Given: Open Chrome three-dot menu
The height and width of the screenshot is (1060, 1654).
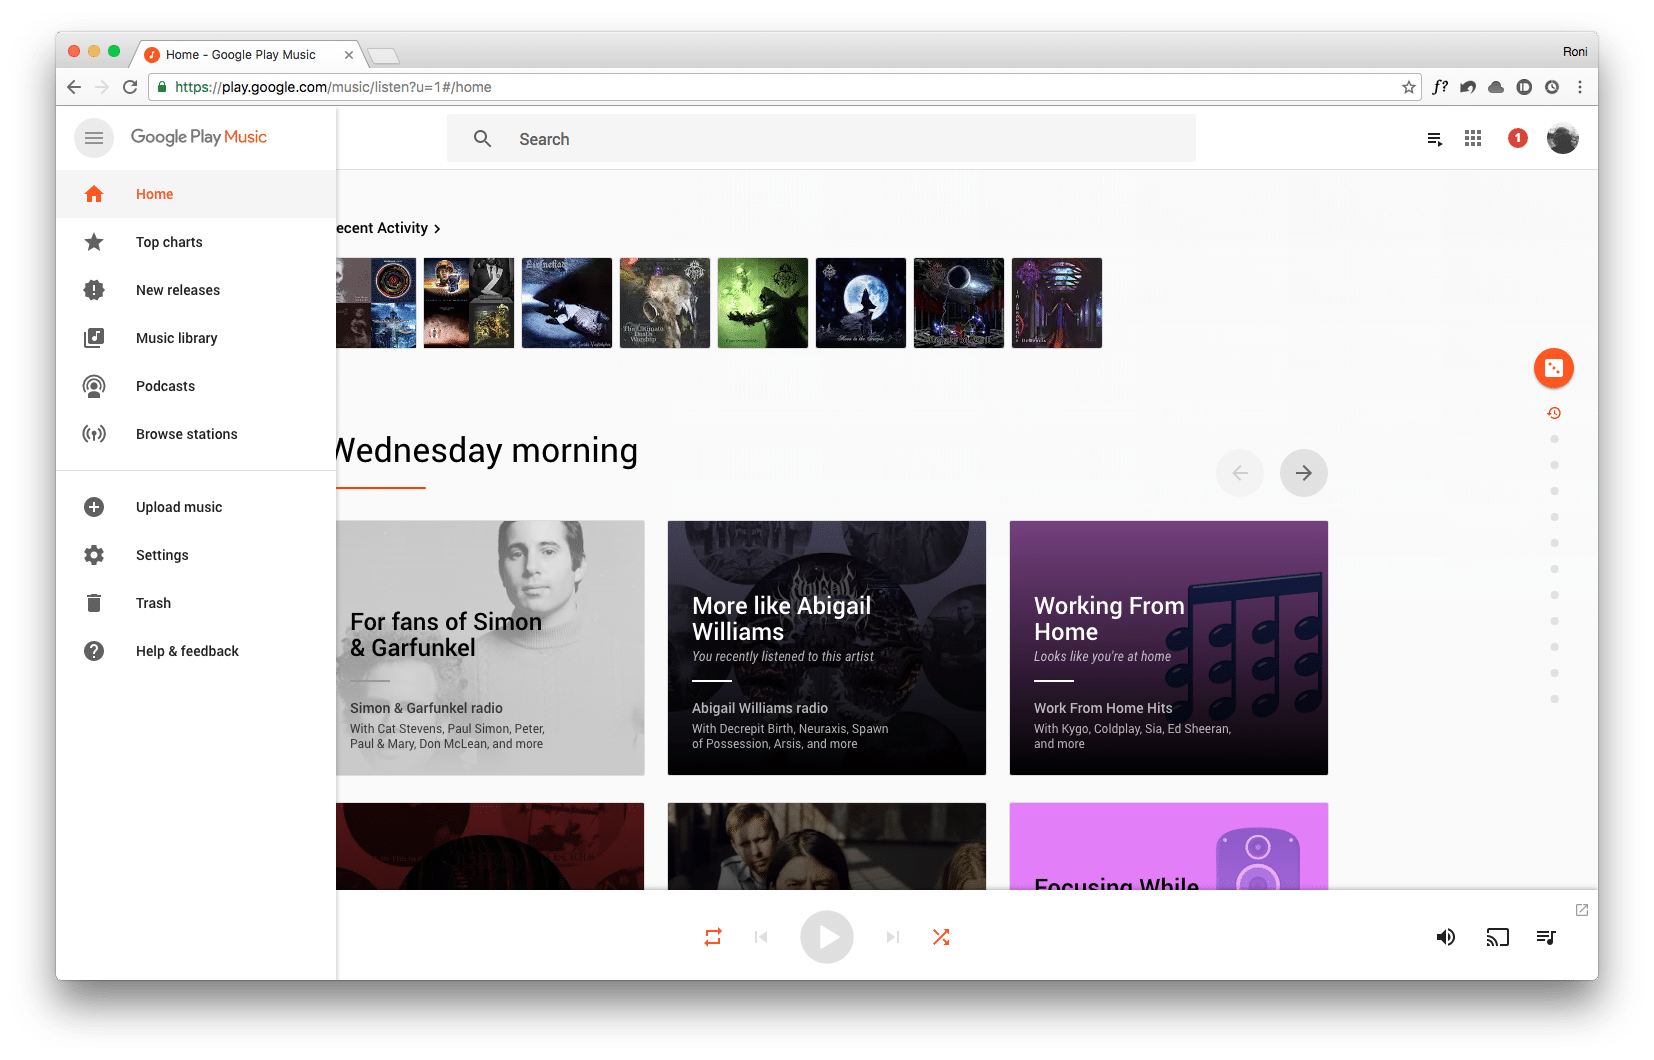Looking at the screenshot, I should click(x=1580, y=87).
